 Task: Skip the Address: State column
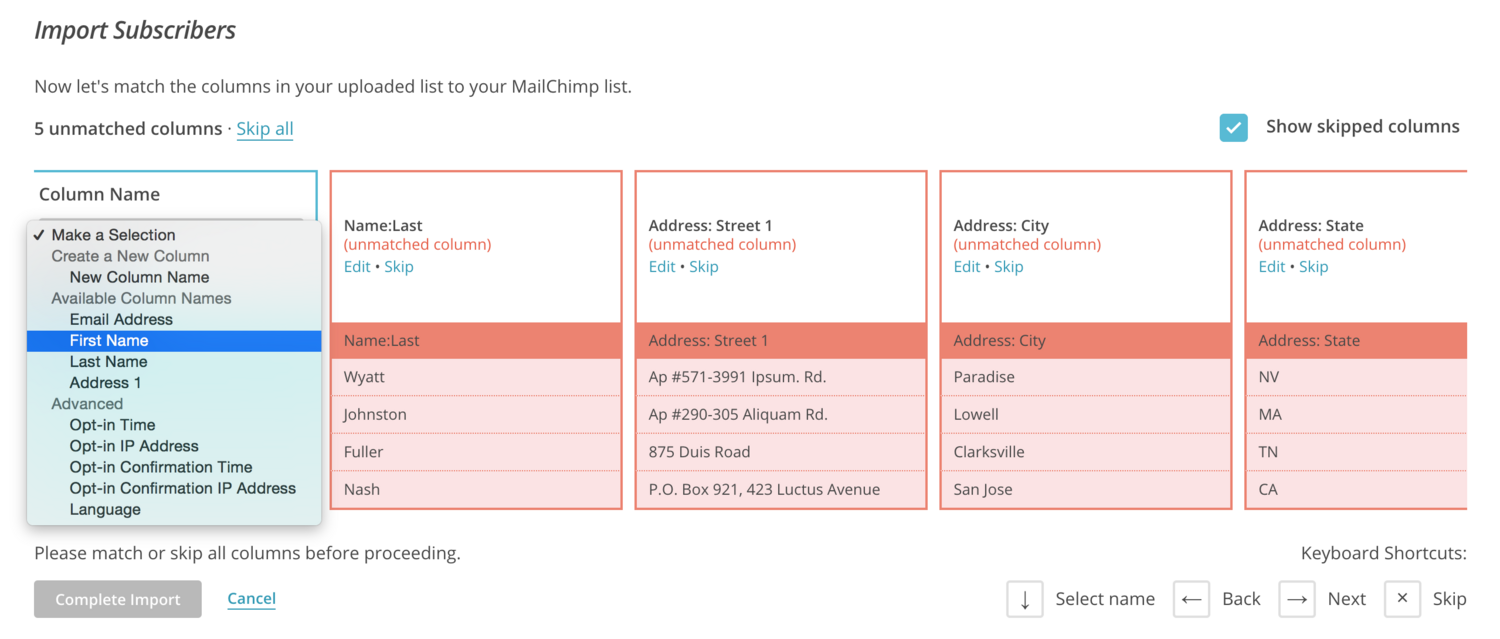1313,267
